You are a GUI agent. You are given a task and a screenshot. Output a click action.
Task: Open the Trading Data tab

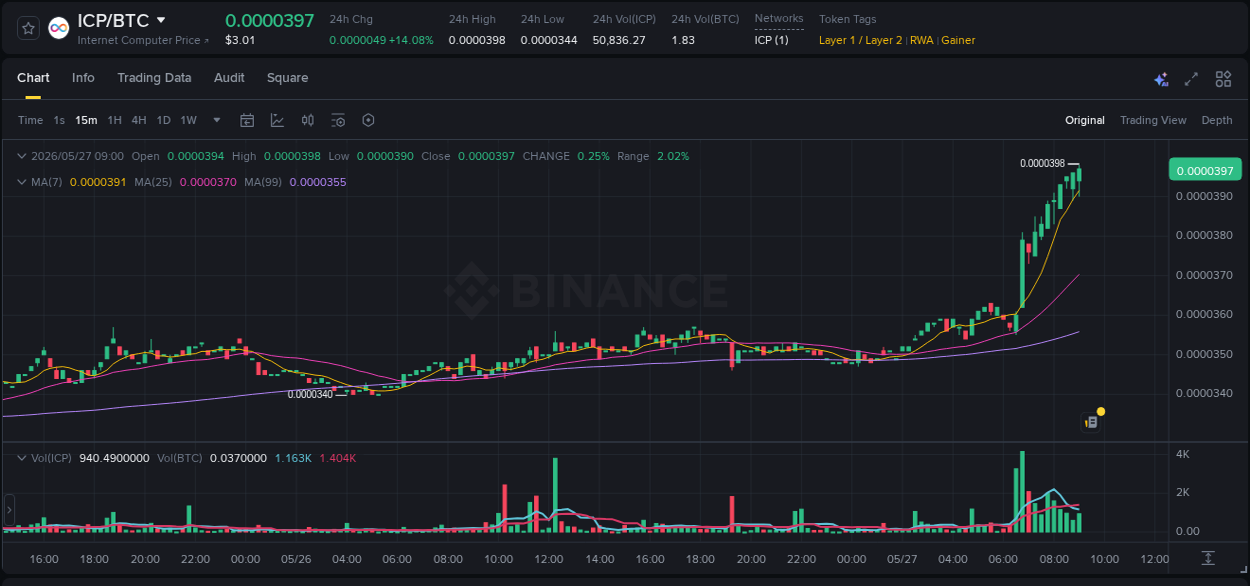pos(154,78)
